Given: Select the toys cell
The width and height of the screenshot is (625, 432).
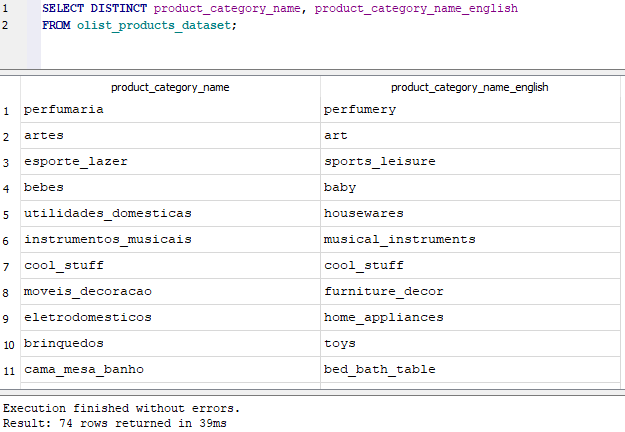Looking at the screenshot, I should [470, 344].
